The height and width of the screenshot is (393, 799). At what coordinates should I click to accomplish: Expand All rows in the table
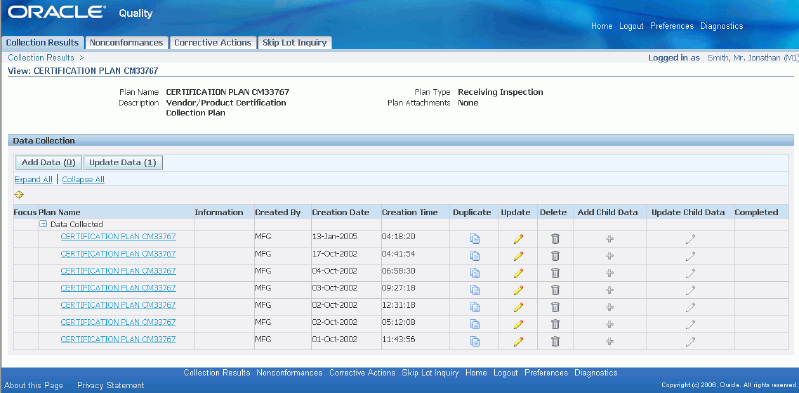pyautogui.click(x=34, y=179)
